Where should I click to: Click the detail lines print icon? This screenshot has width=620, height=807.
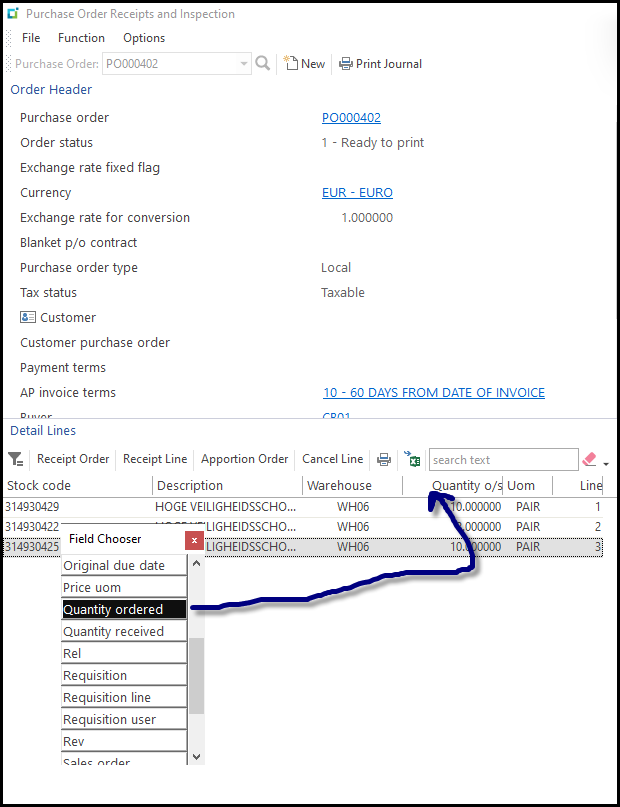(384, 460)
